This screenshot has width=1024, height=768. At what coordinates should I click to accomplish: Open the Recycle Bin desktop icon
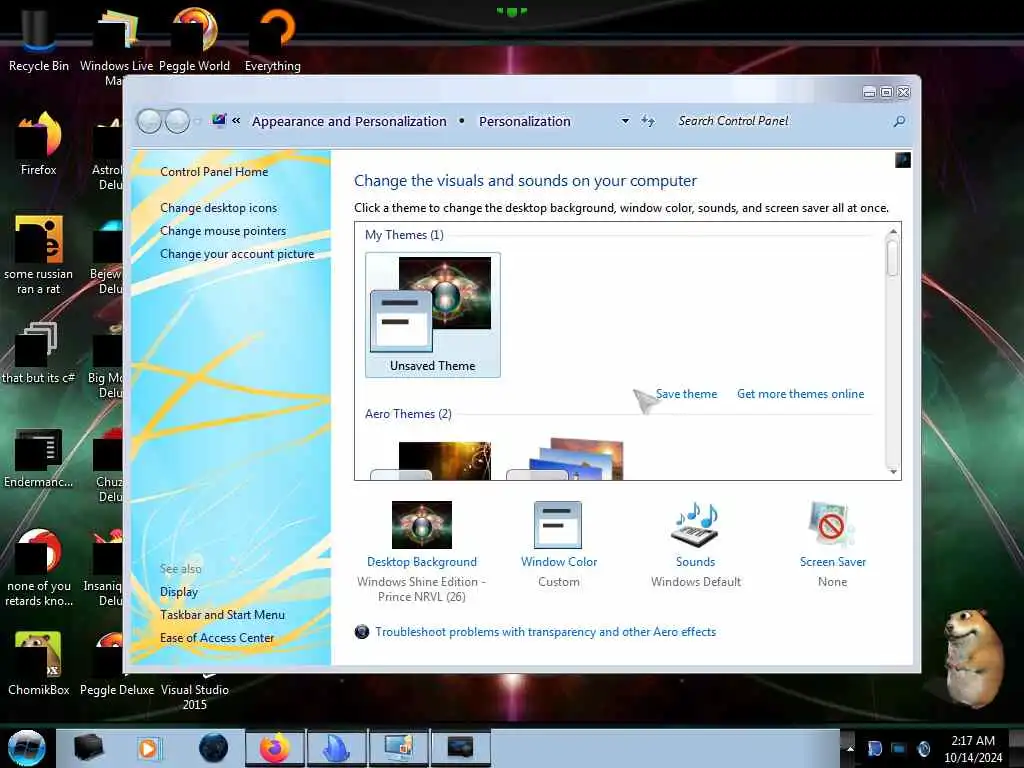point(38,39)
